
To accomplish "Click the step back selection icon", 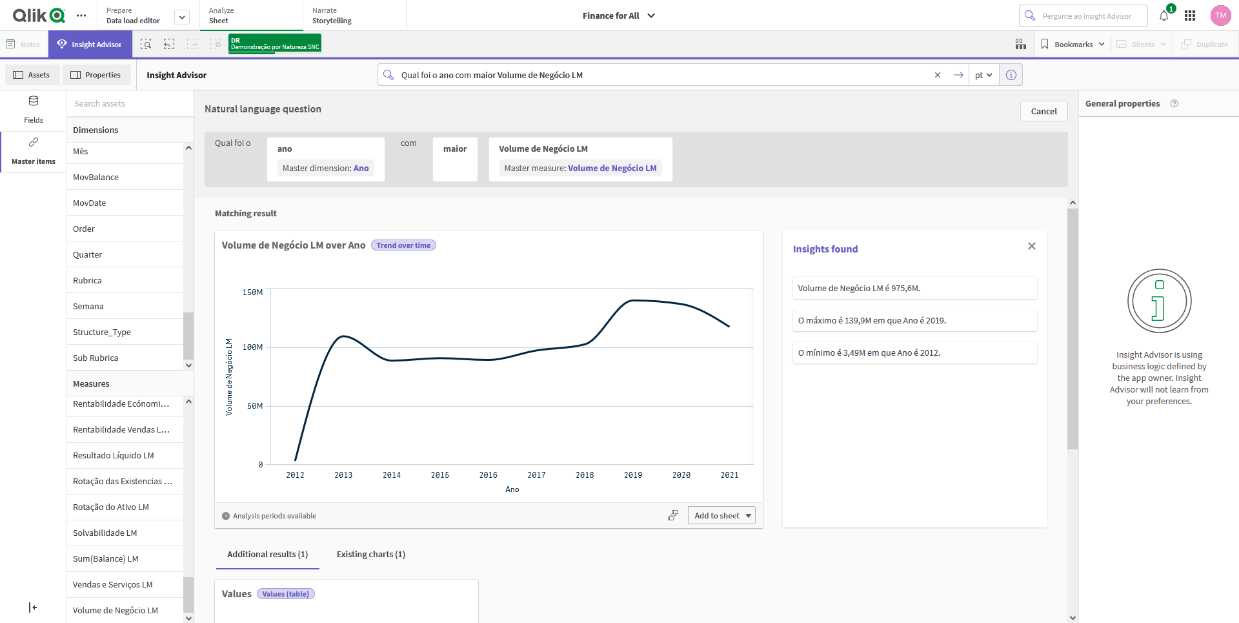I will 168,44.
